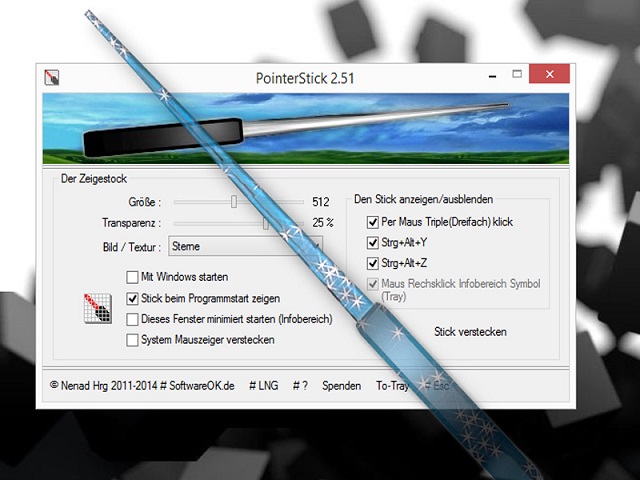Maximize the PointerStick window

517,74
